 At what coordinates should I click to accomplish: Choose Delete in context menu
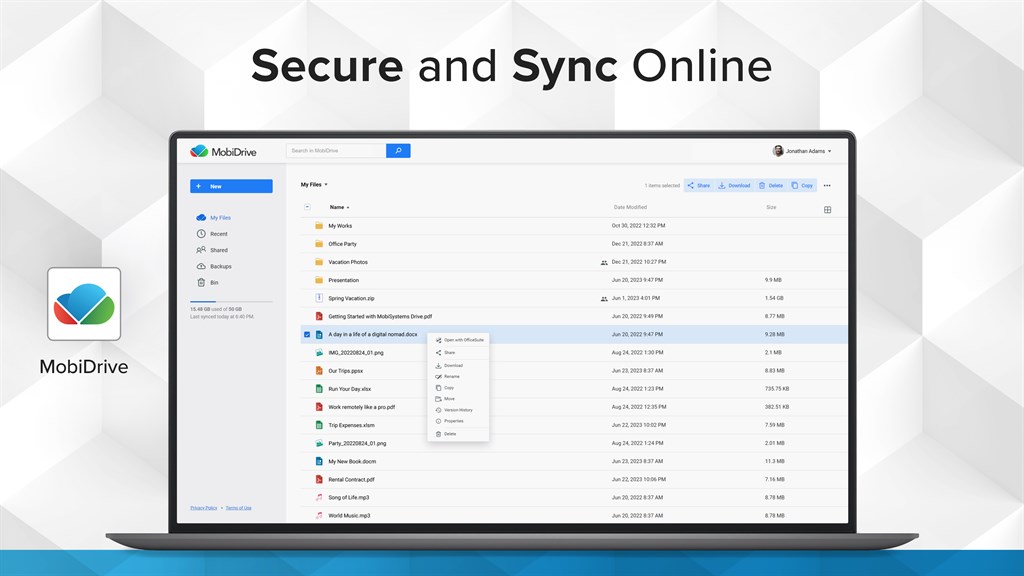tap(458, 434)
